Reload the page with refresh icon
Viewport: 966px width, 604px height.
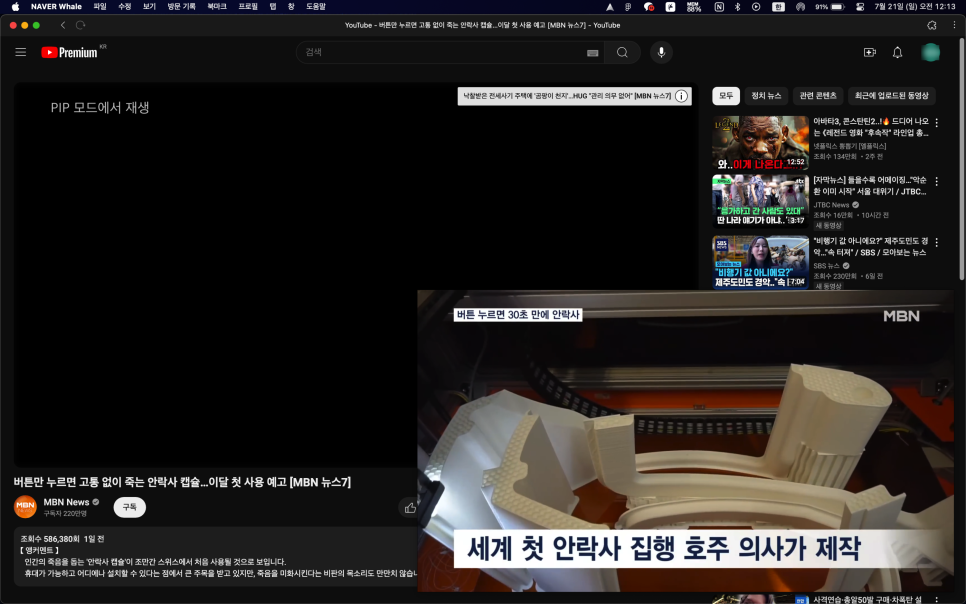80,25
